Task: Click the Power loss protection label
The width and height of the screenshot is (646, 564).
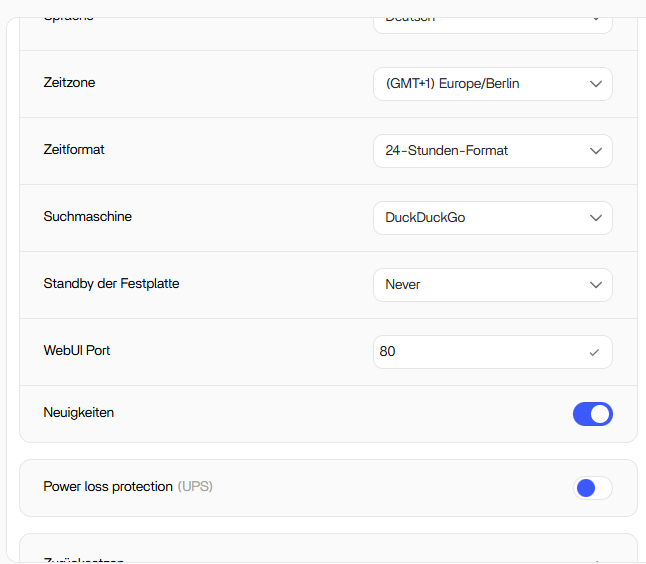Action: point(108,487)
